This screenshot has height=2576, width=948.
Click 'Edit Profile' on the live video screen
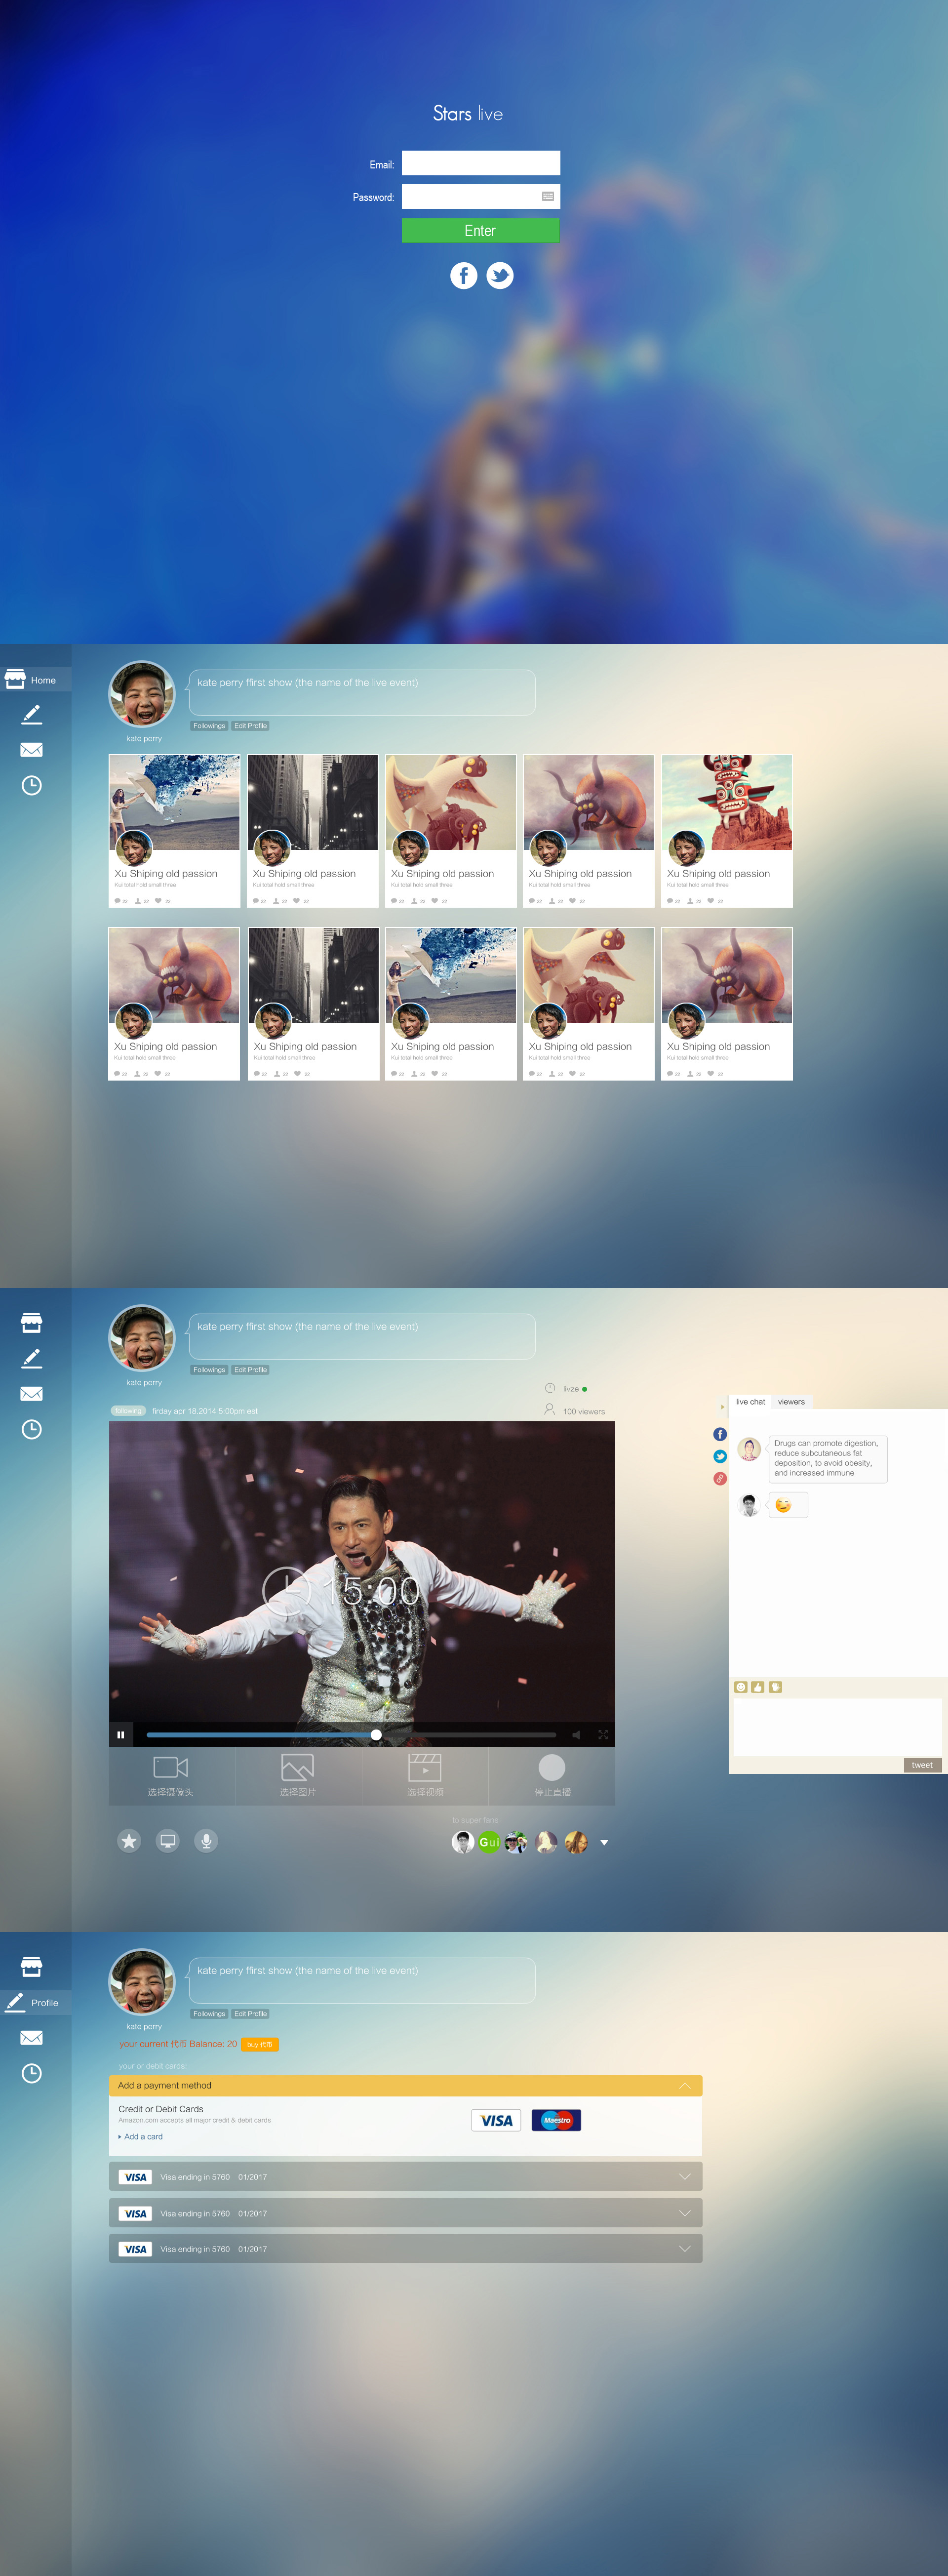pyautogui.click(x=250, y=1370)
